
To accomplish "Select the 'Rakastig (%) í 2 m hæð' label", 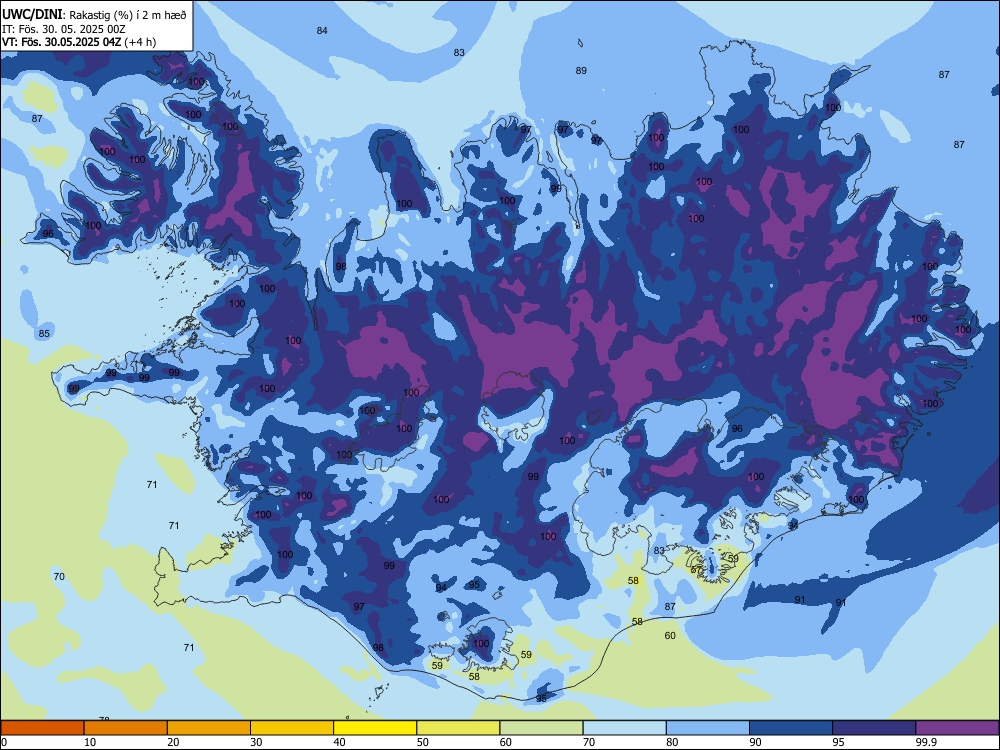I will (x=128, y=15).
